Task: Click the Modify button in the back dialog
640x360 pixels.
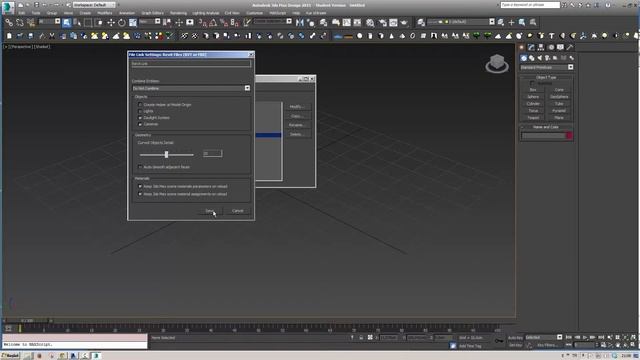Action: pyautogui.click(x=297, y=107)
